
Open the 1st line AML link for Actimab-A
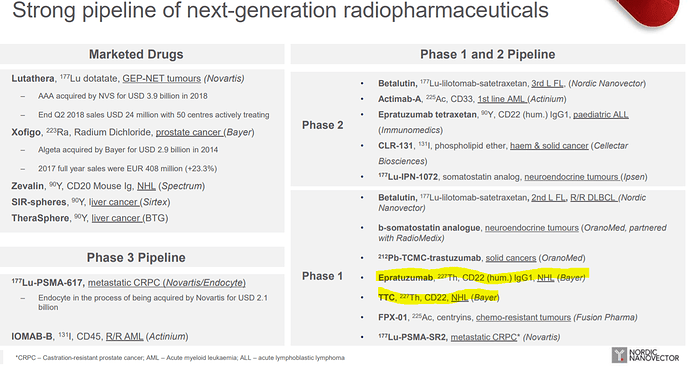502,99
